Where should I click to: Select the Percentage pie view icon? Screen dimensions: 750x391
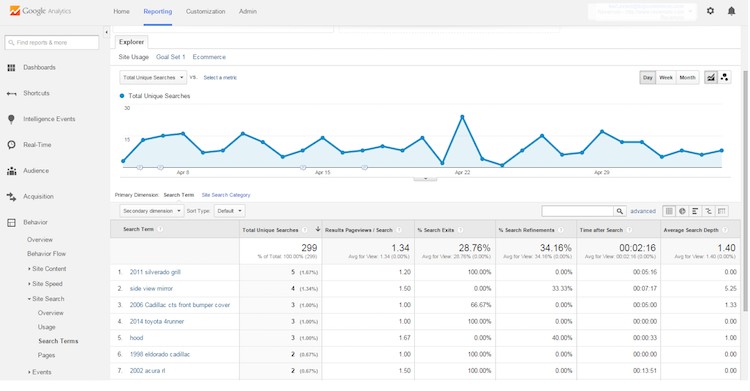(x=683, y=211)
